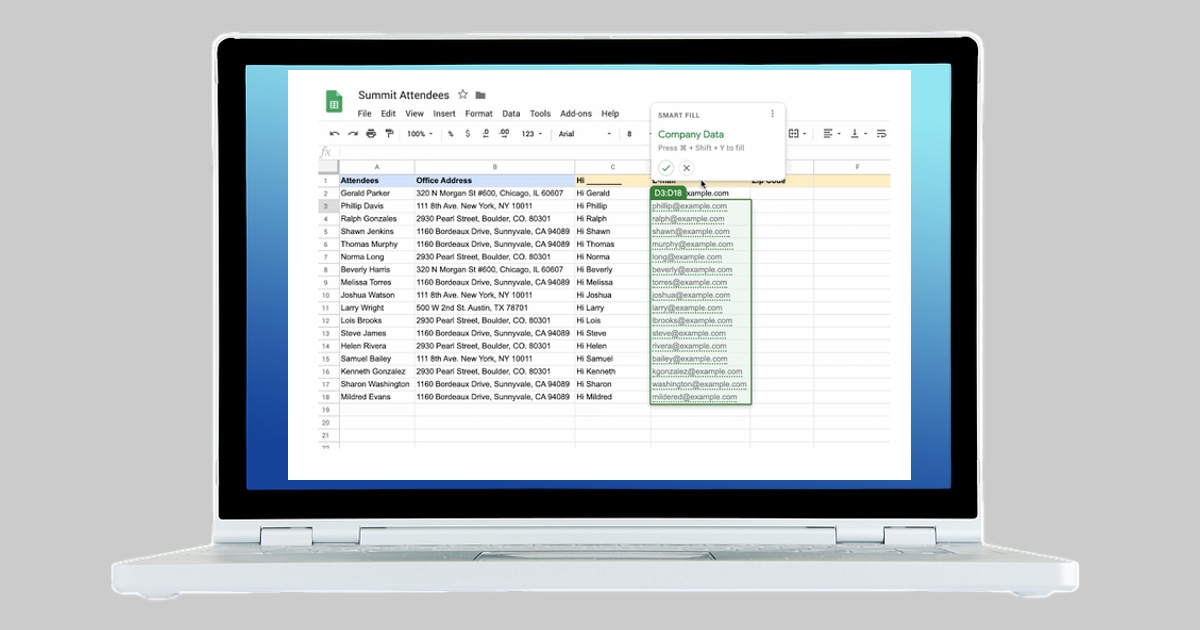The height and width of the screenshot is (630, 1200).
Task: Open the Data menu
Action: [511, 113]
